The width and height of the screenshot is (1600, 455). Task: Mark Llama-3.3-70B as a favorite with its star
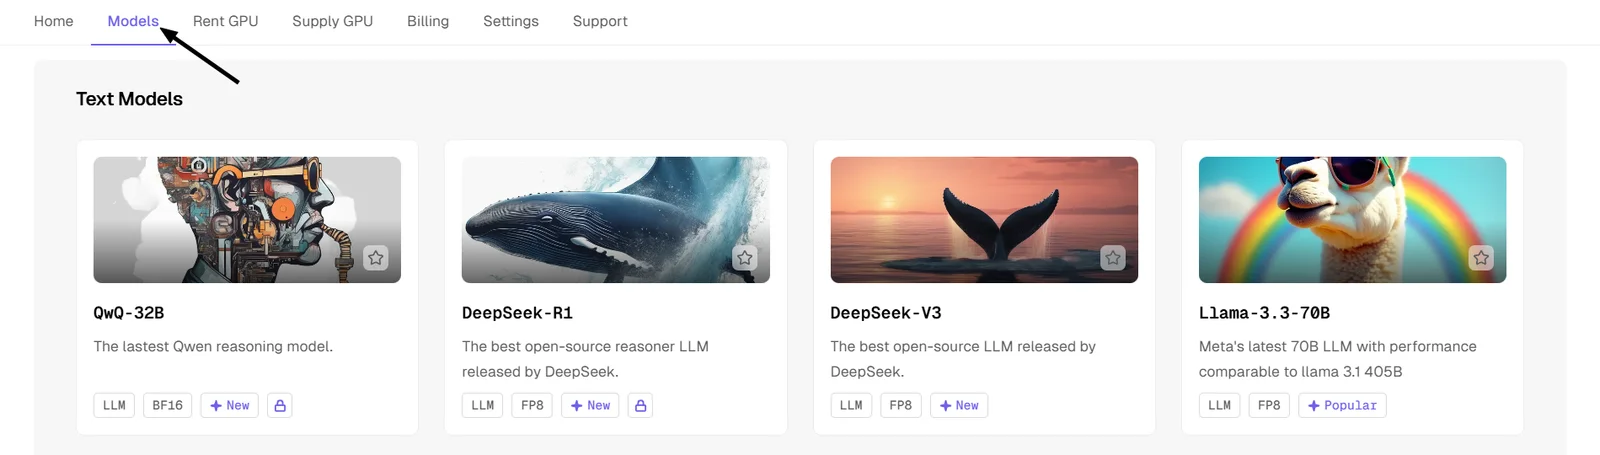(x=1481, y=258)
